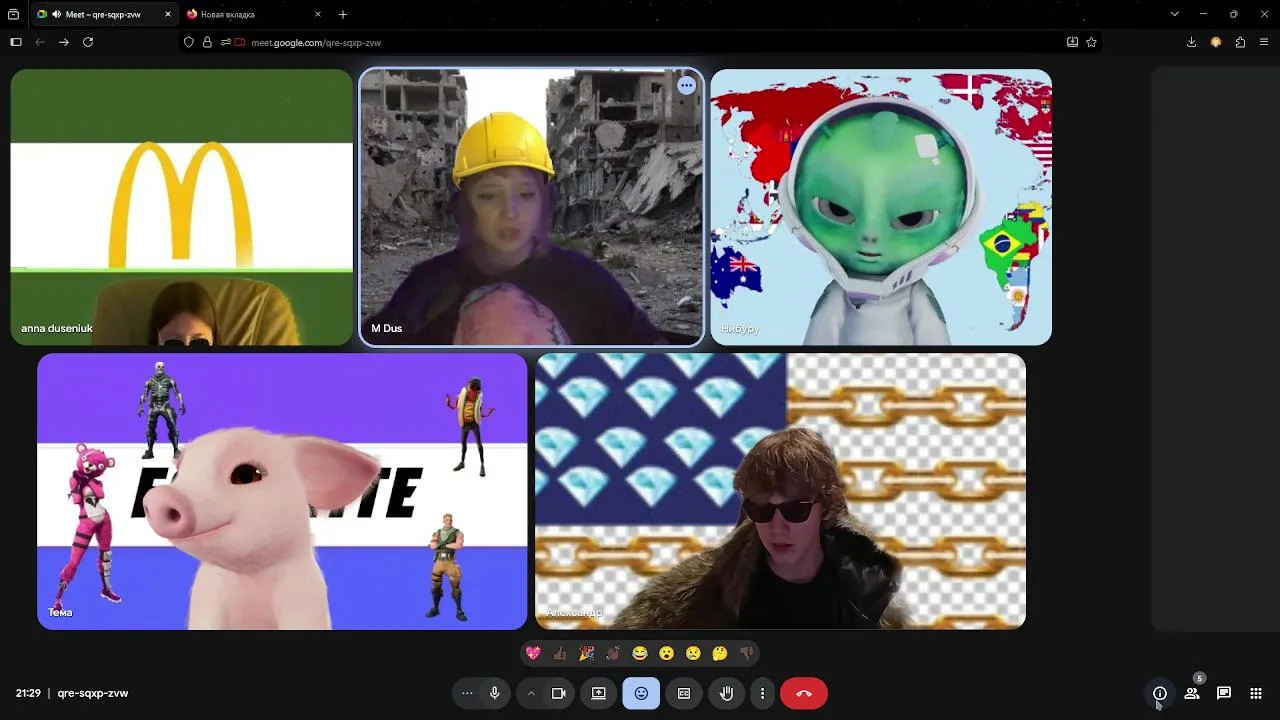Send the surprised face reaction
The width and height of the screenshot is (1280, 720).
(667, 653)
